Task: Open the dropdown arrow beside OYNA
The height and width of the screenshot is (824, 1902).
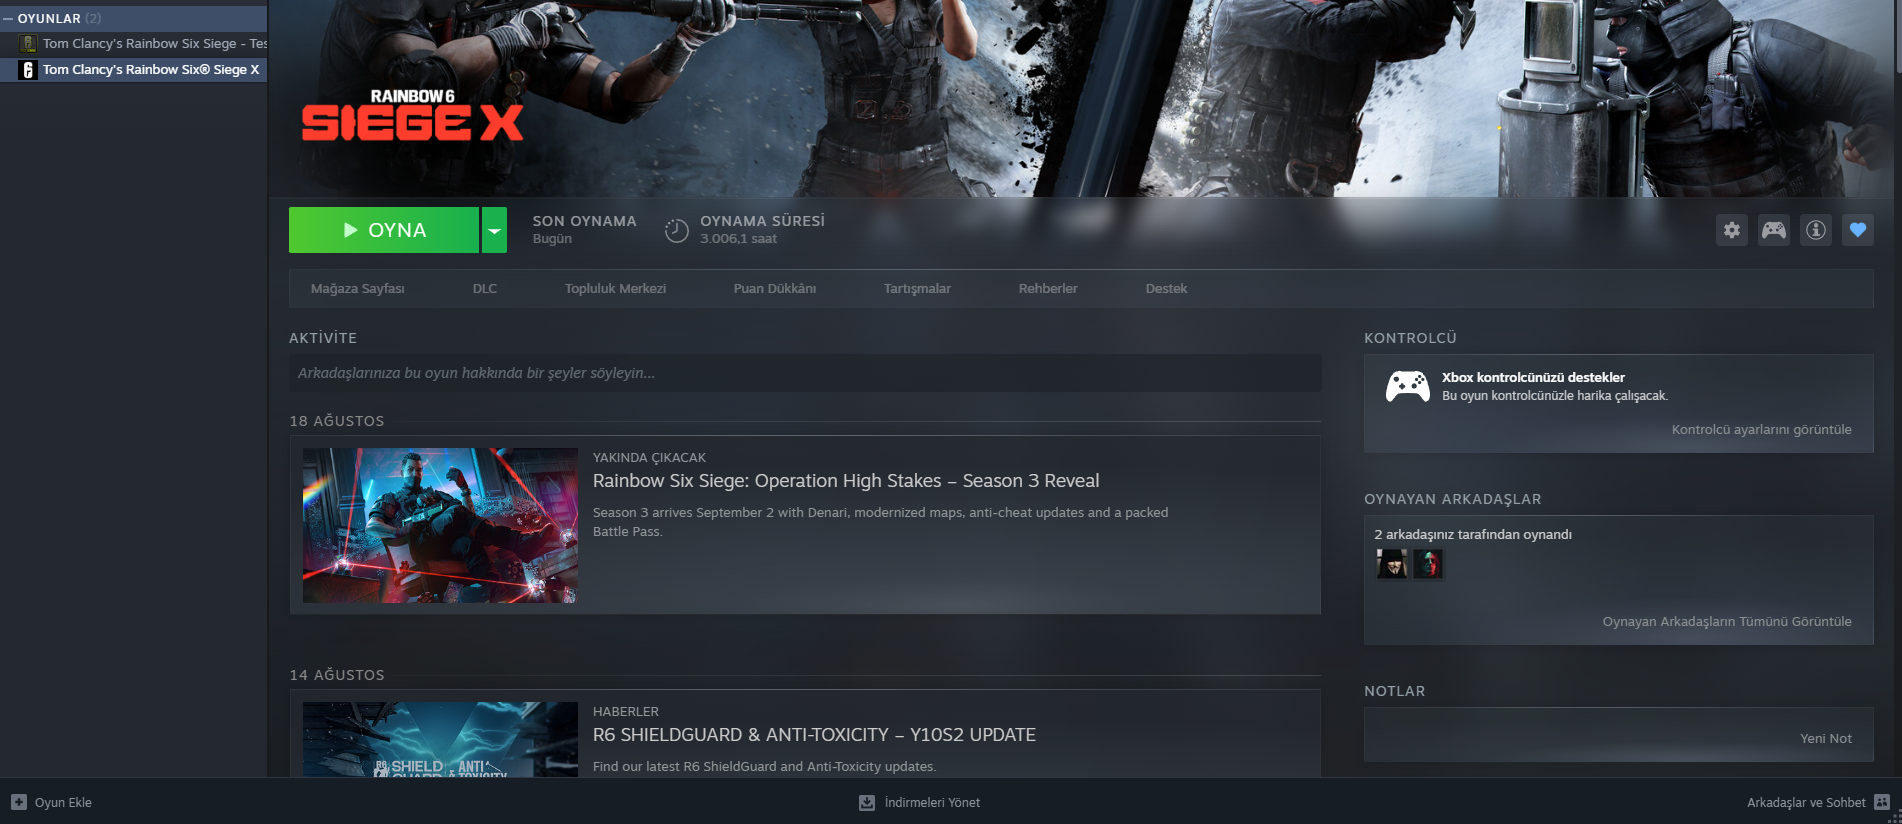Action: pyautogui.click(x=494, y=230)
